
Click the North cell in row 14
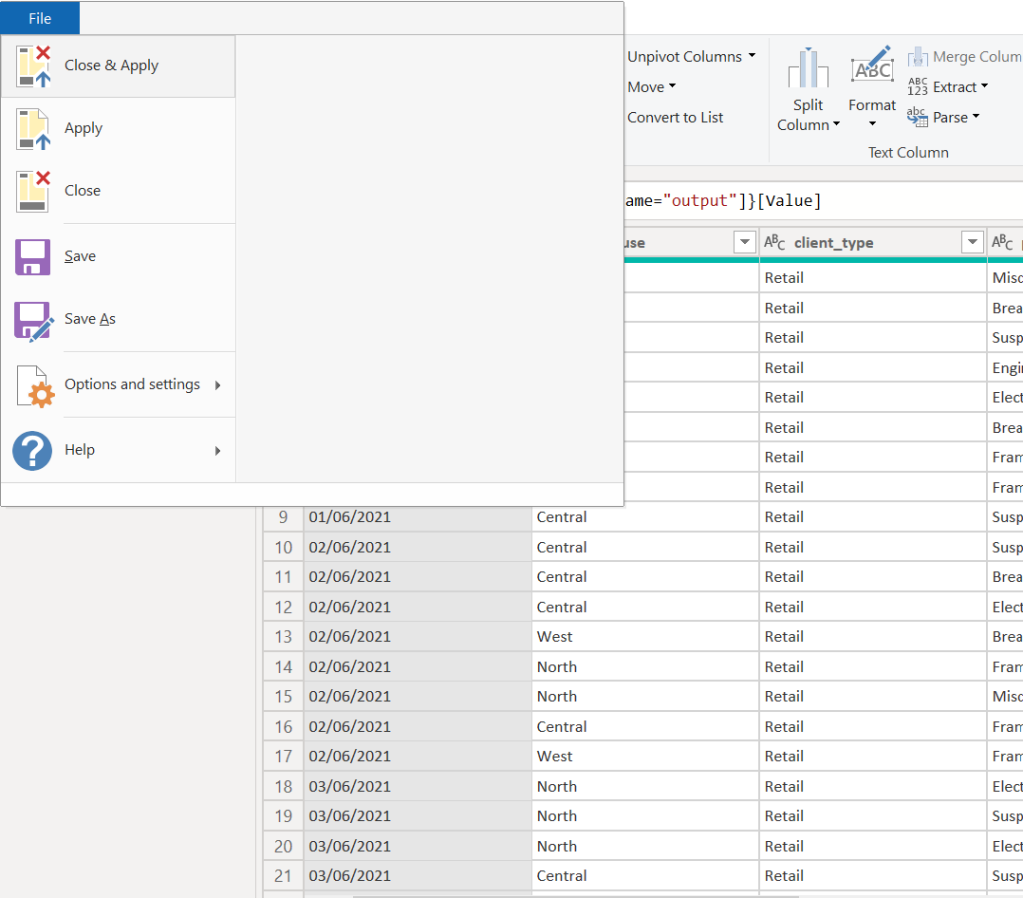coord(645,666)
